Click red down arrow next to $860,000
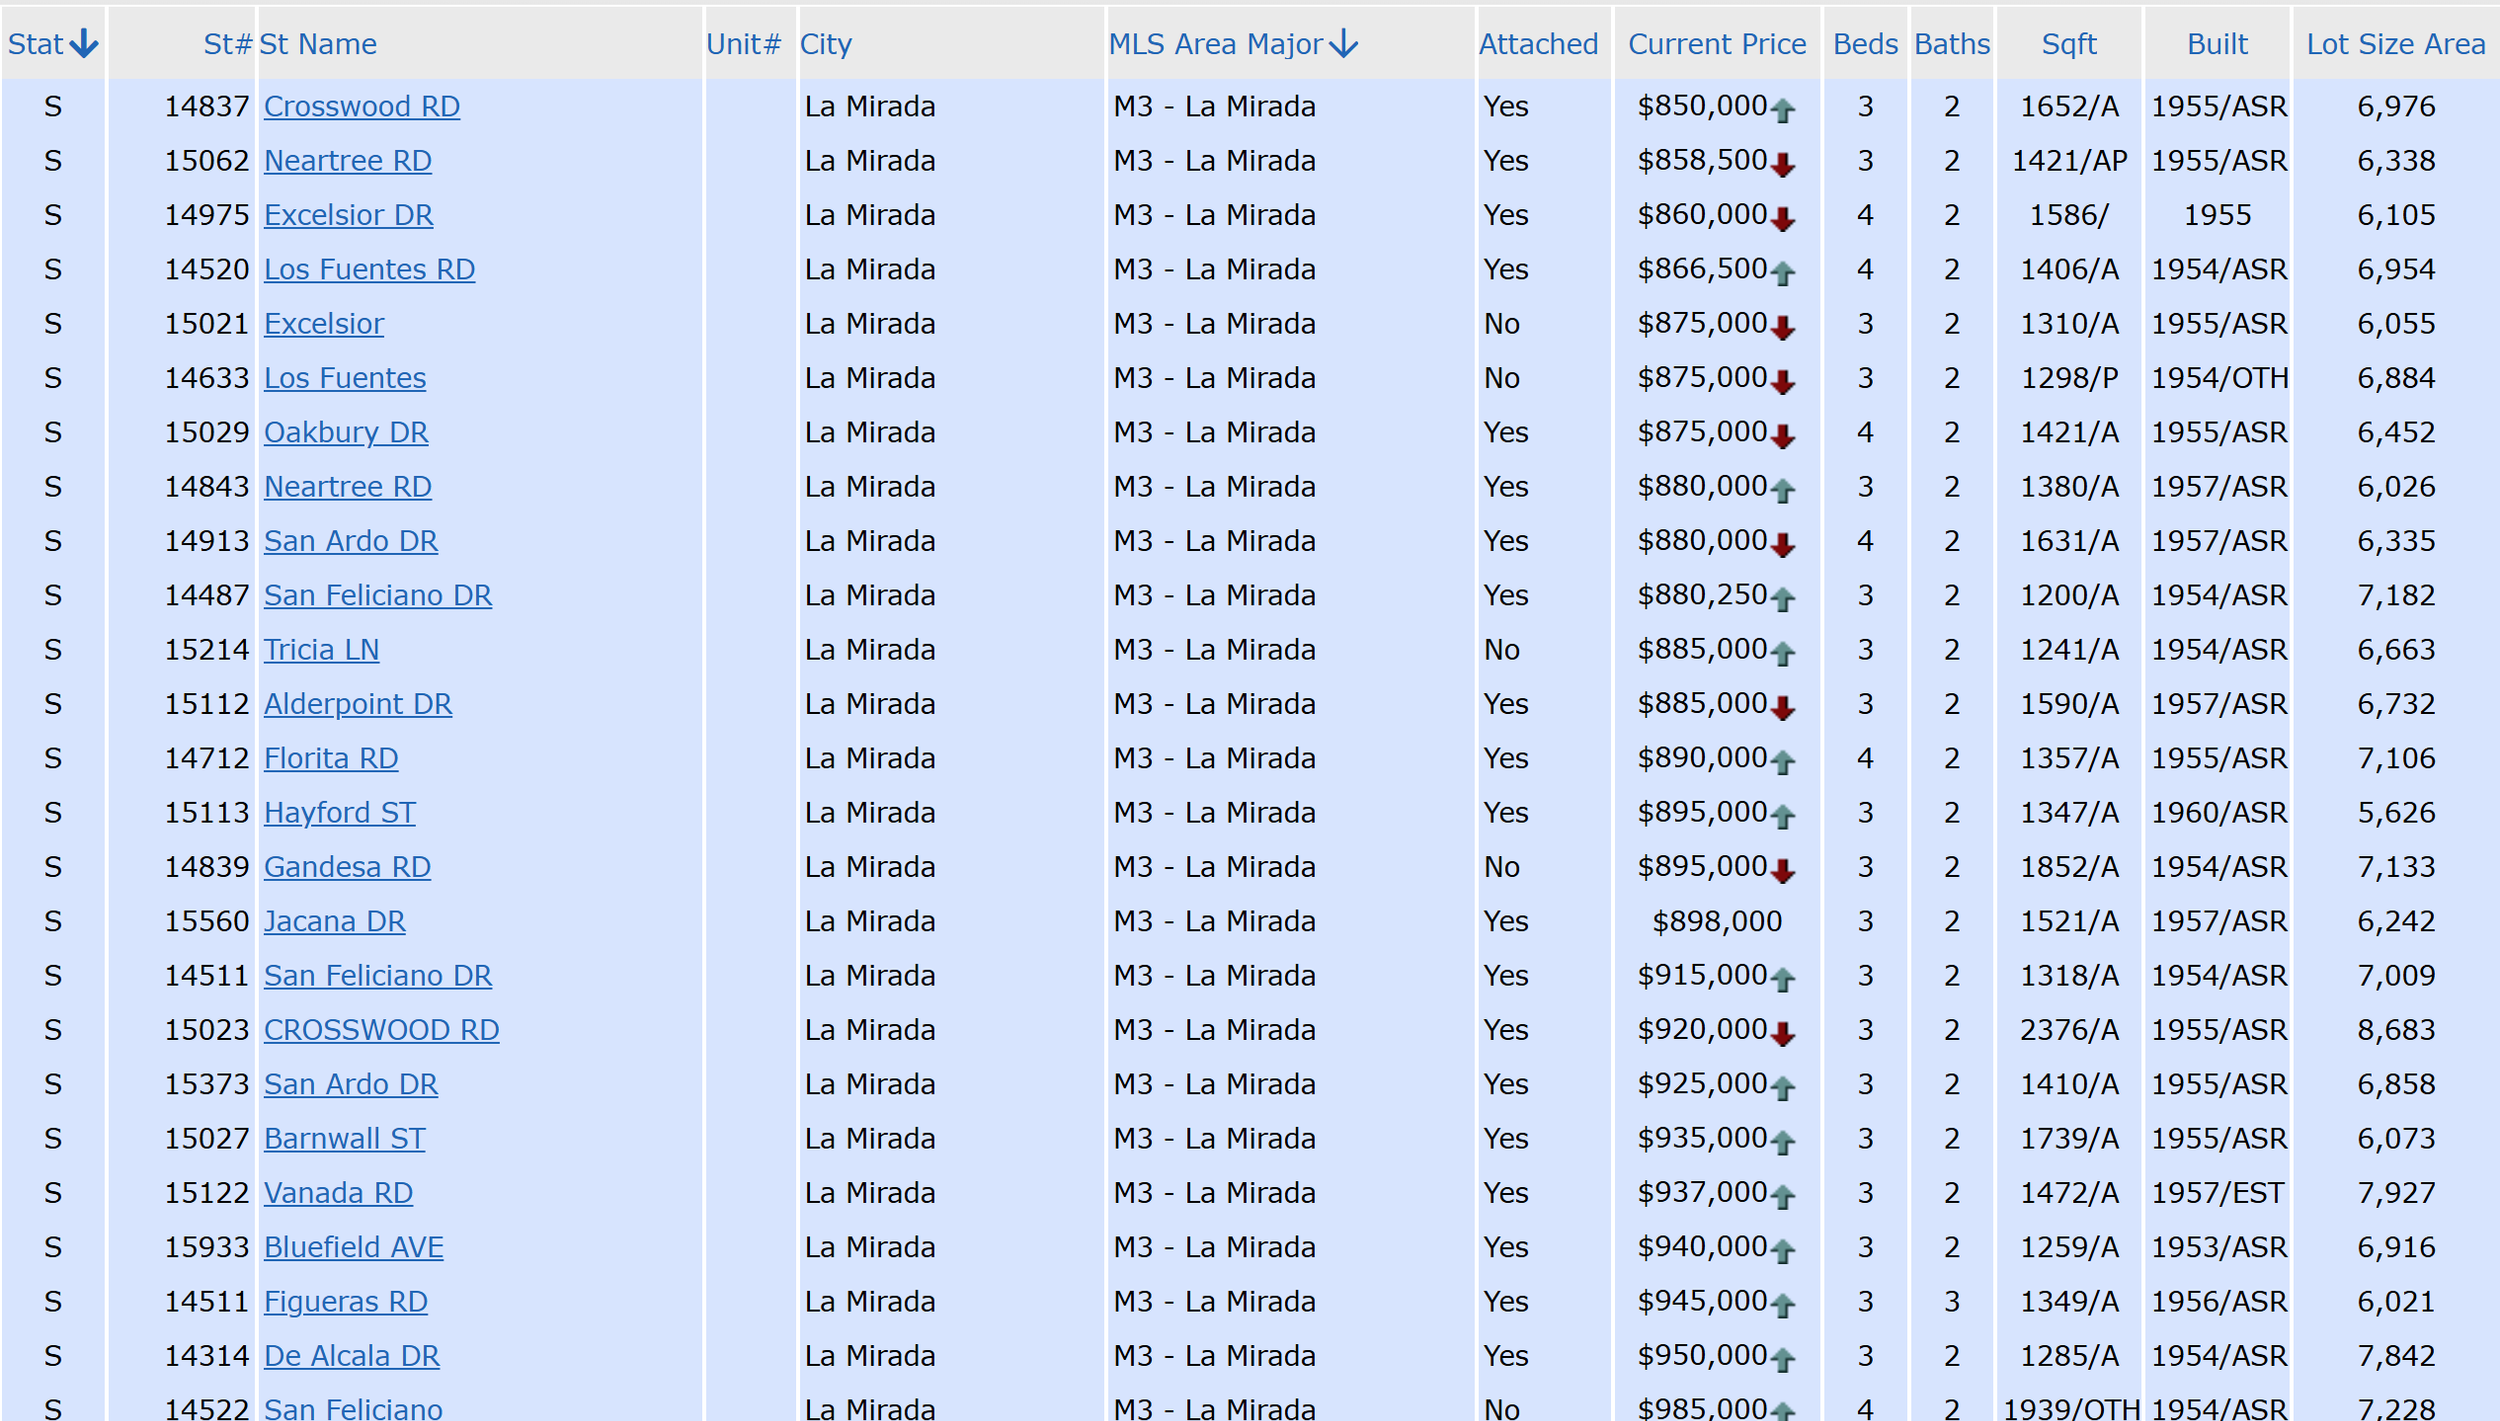 click(1782, 219)
